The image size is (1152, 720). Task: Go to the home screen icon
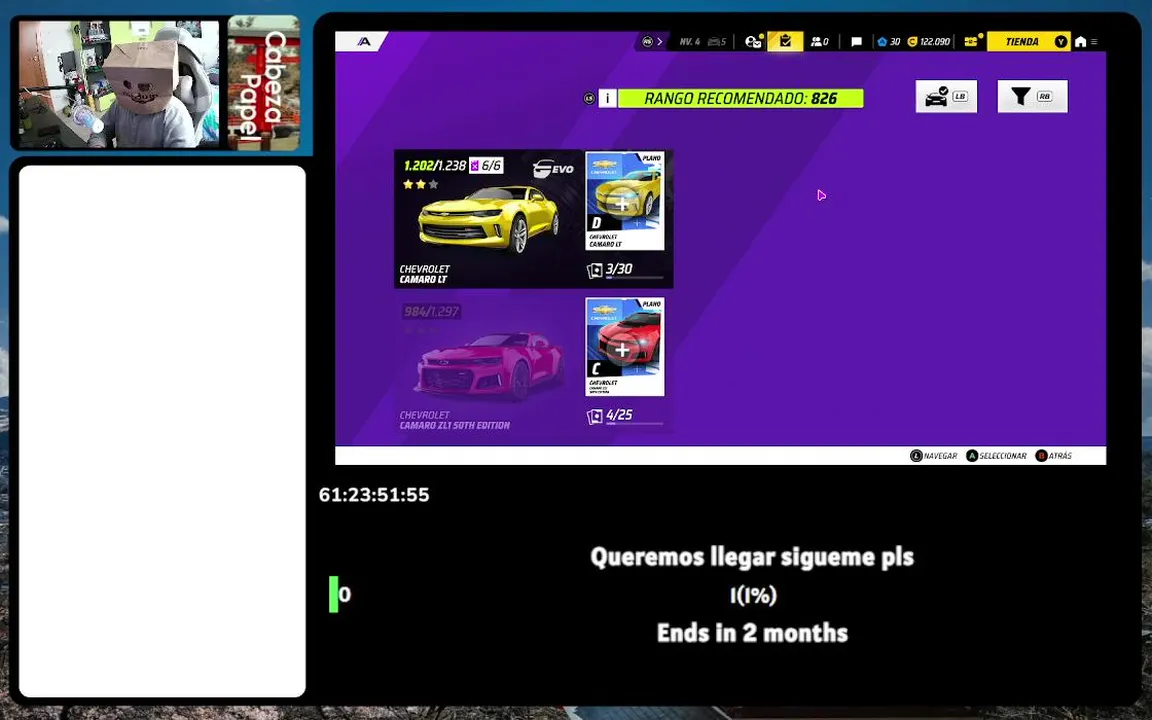point(1080,42)
